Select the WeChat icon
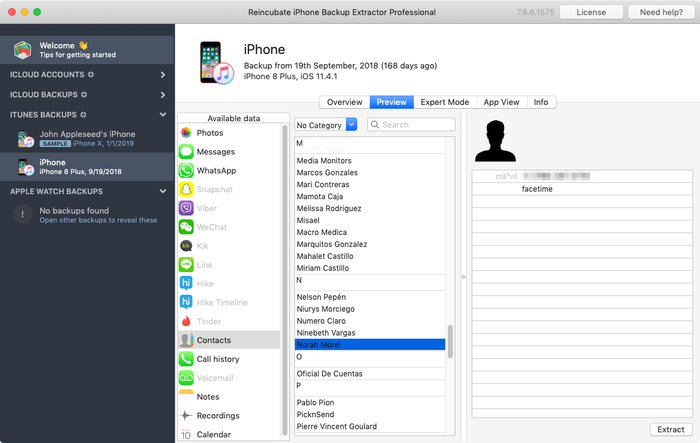The width and height of the screenshot is (700, 443). pos(186,227)
